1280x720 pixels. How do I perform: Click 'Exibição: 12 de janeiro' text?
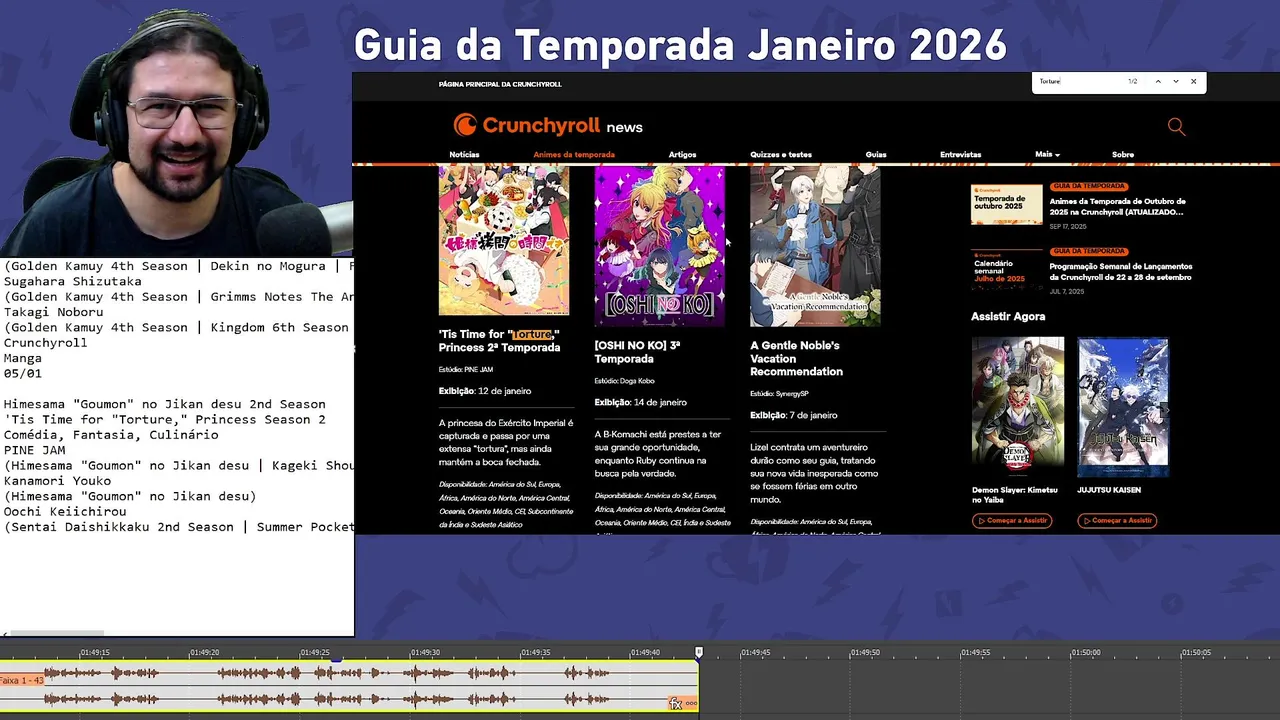485,391
